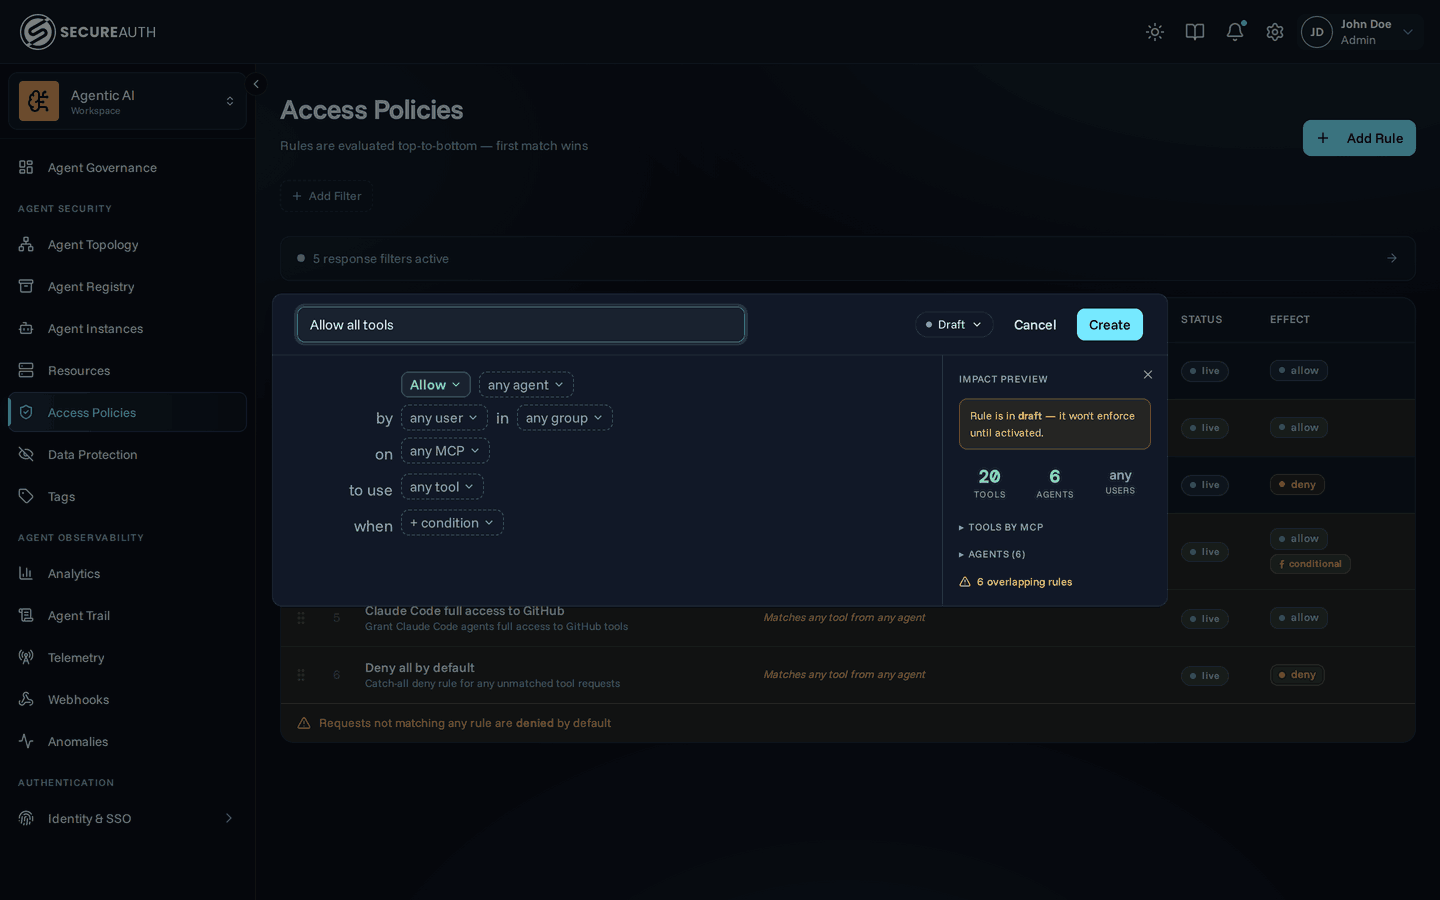Click the conditional effect badge
This screenshot has height=900, width=1440.
[x=1310, y=564]
